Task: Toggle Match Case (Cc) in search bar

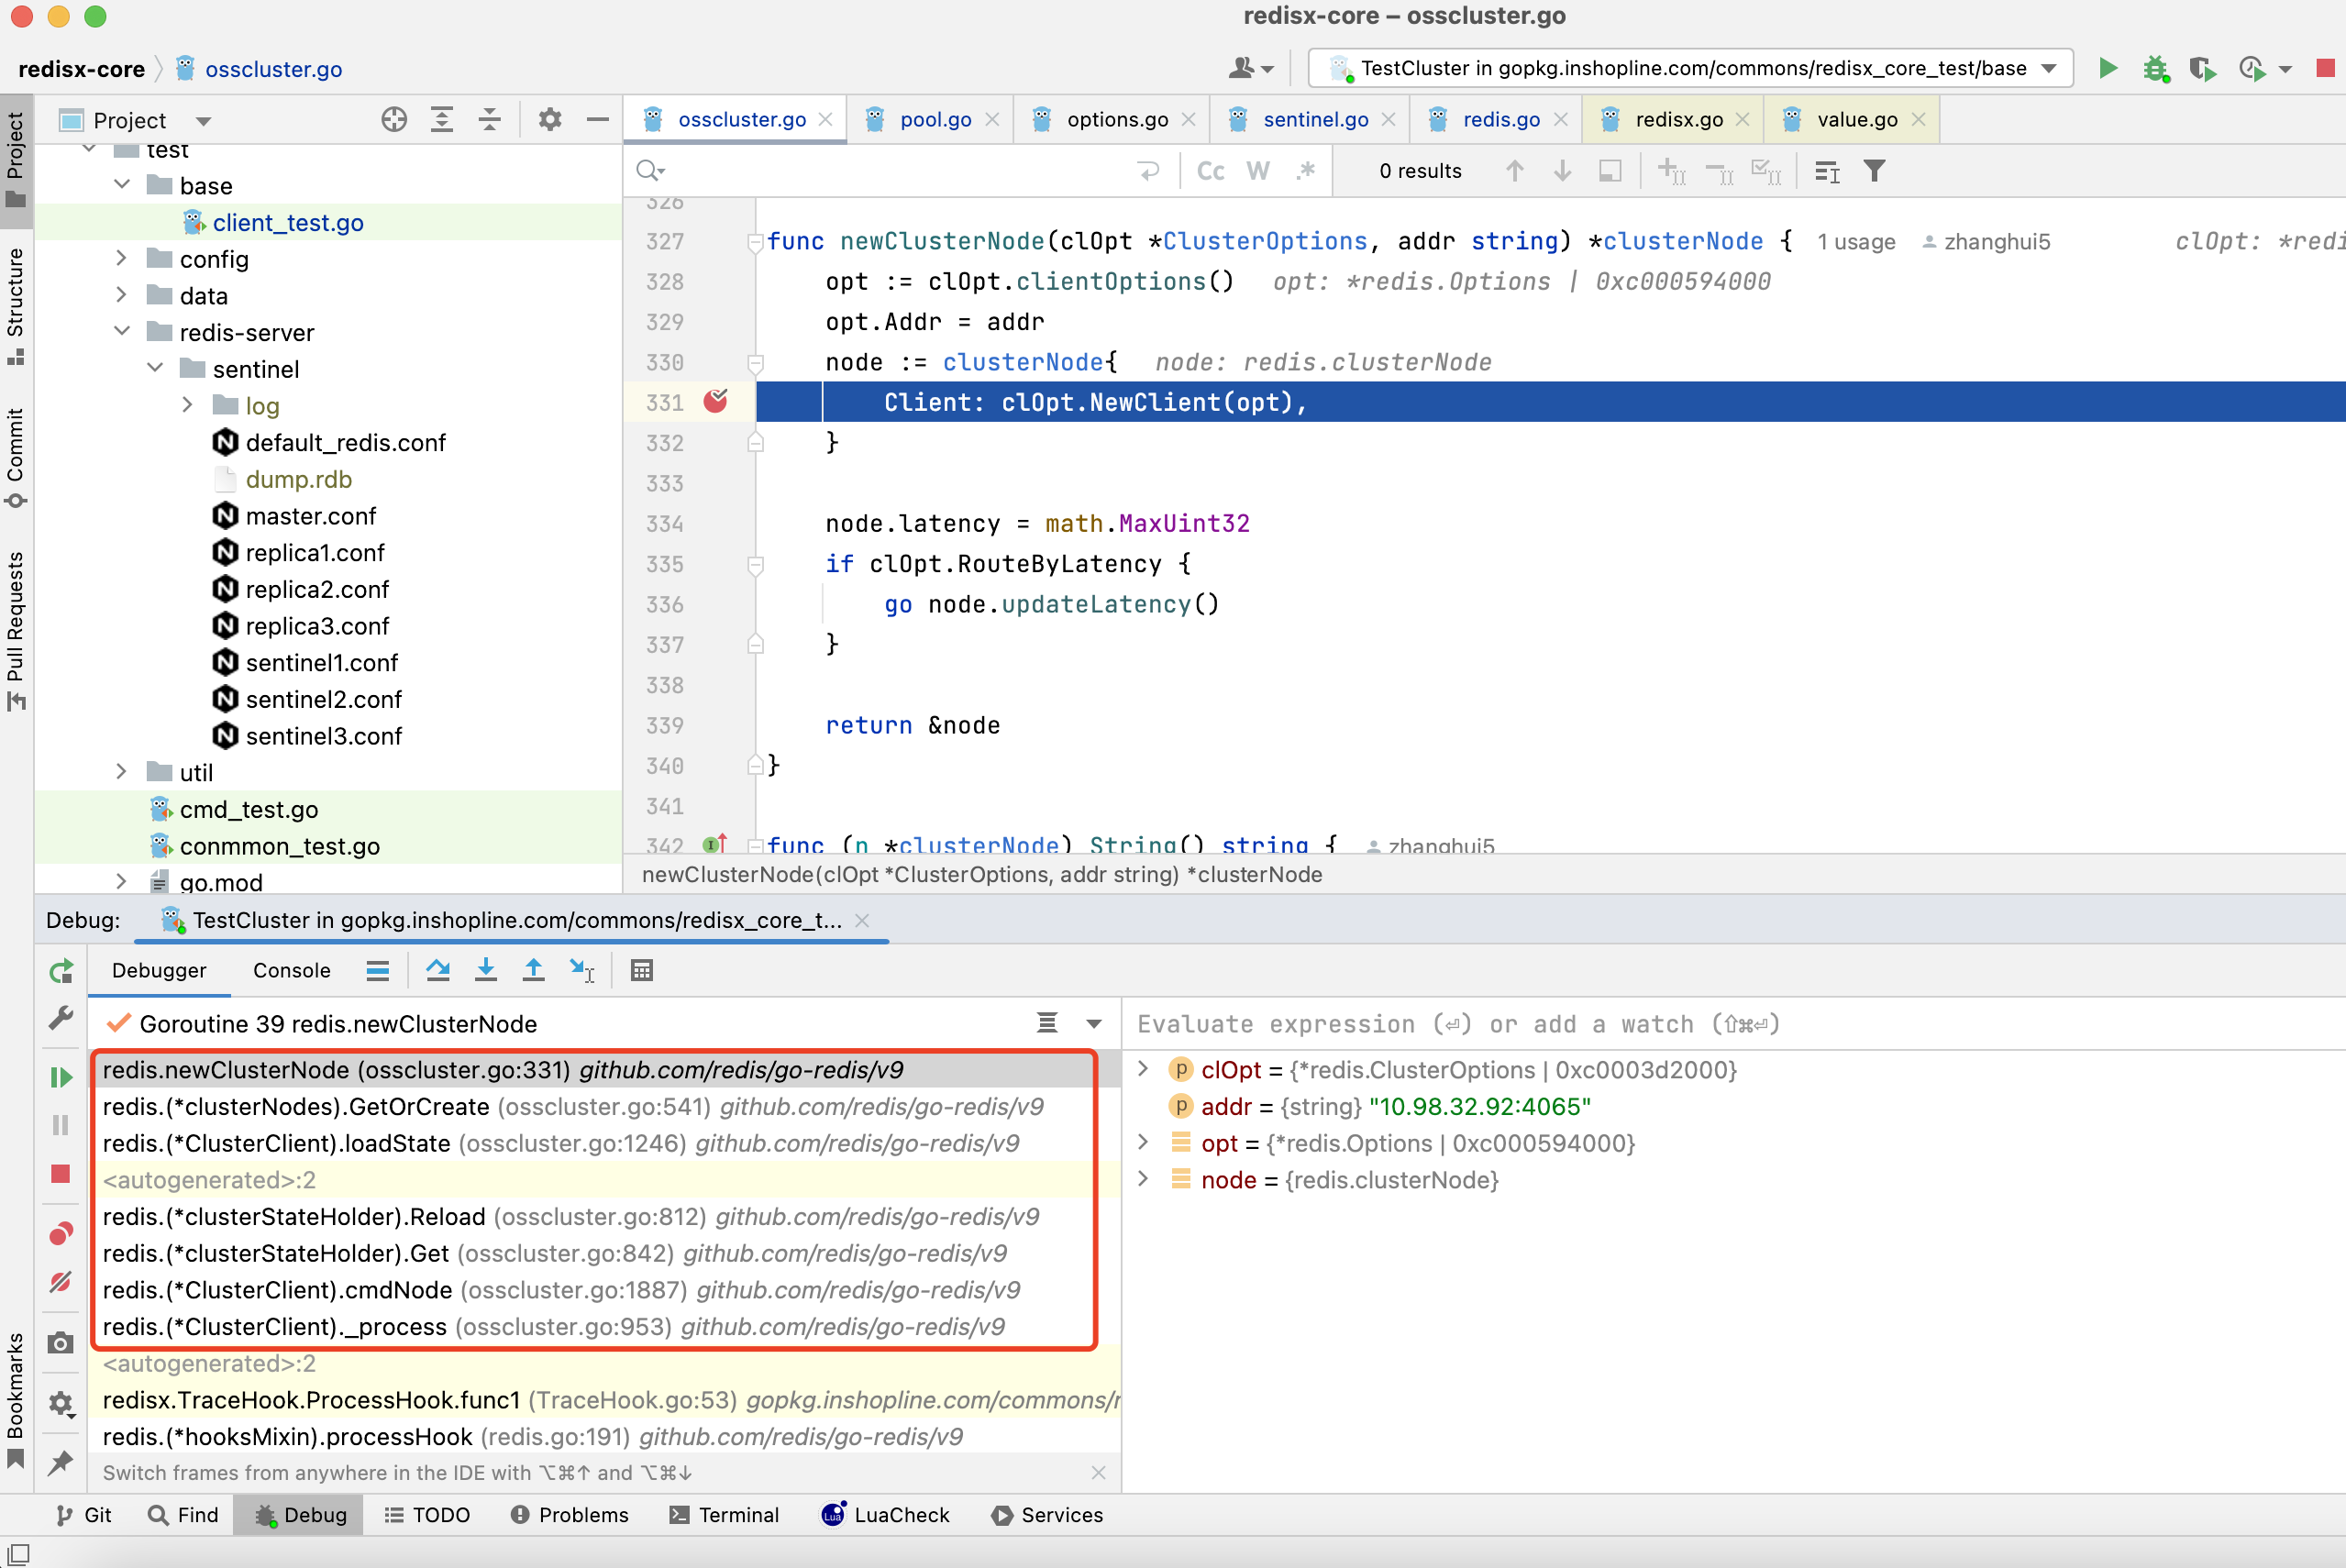Action: pyautogui.click(x=1211, y=171)
